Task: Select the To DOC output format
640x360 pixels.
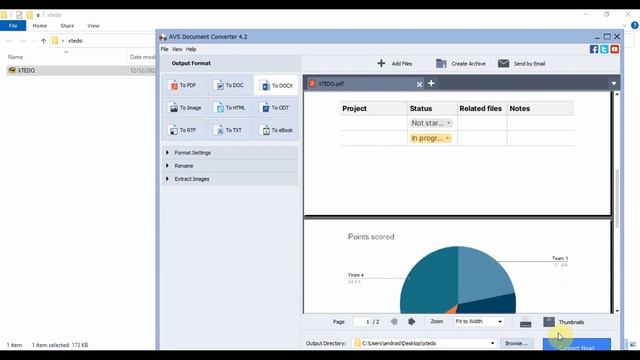Action: (230, 85)
